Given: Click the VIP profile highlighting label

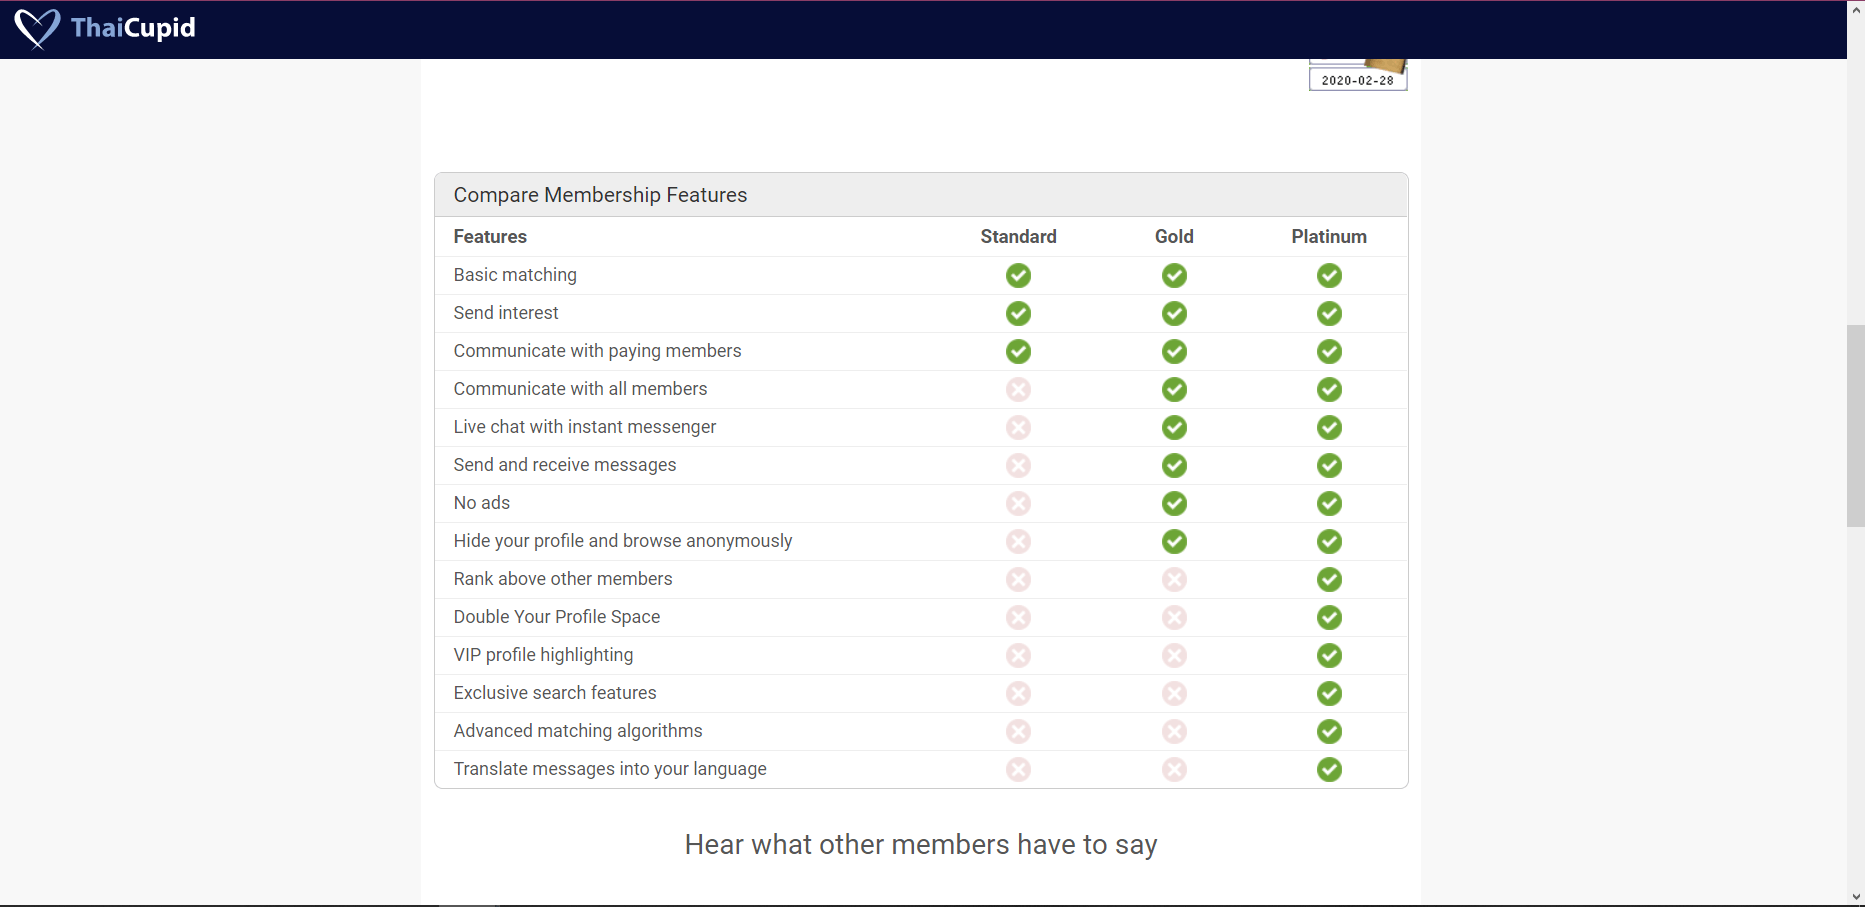Looking at the screenshot, I should click(x=543, y=655).
